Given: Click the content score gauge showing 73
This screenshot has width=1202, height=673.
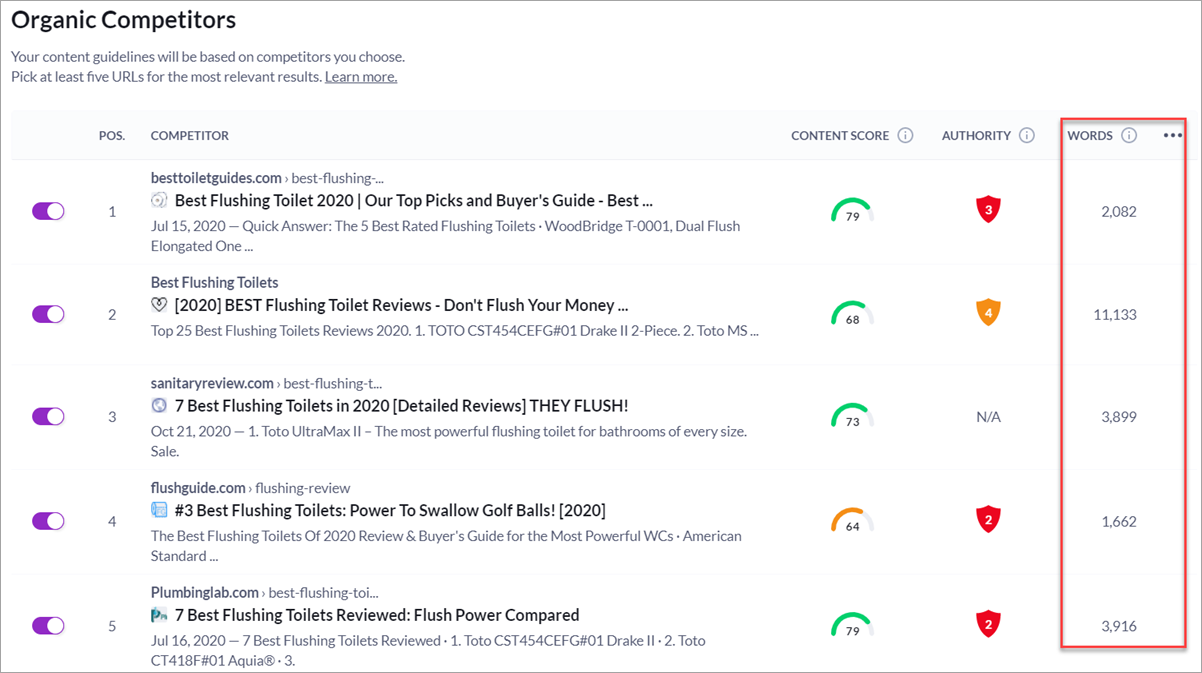Looking at the screenshot, I should click(852, 417).
